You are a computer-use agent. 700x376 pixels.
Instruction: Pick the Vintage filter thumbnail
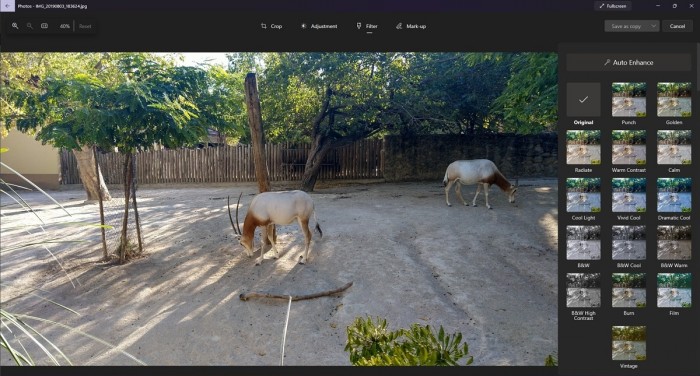tap(629, 343)
